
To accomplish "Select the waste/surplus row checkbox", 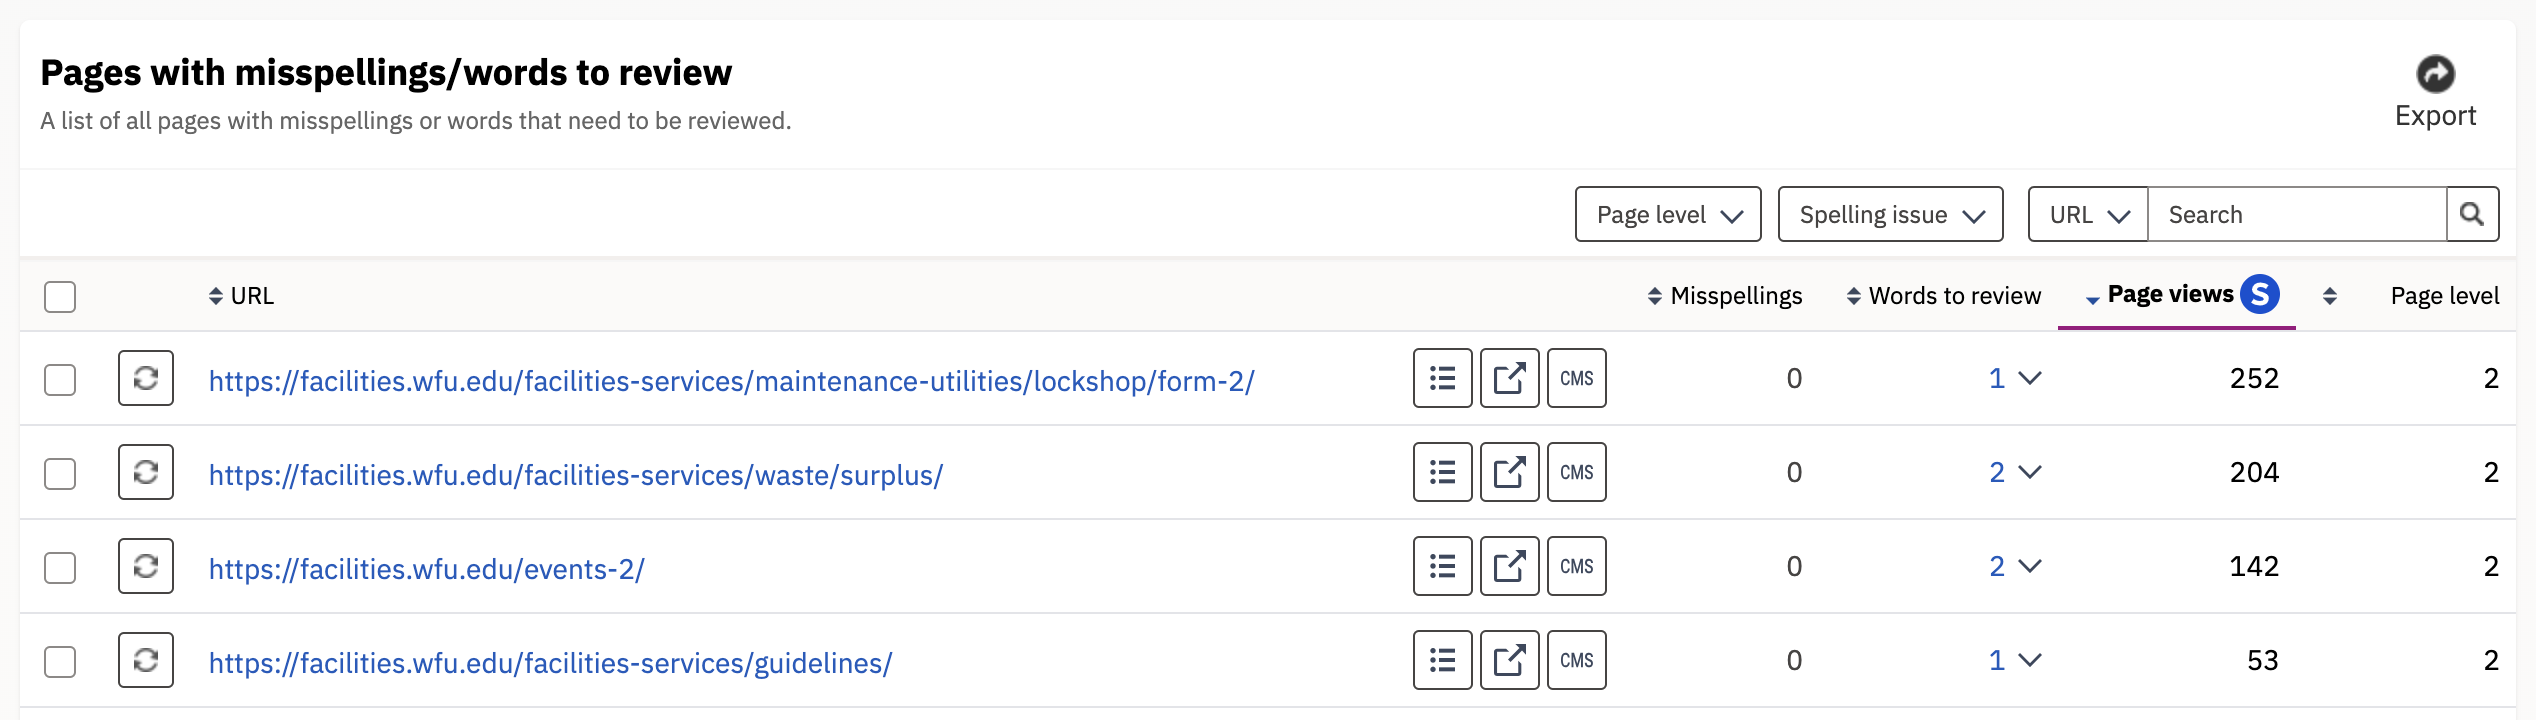I will point(60,474).
